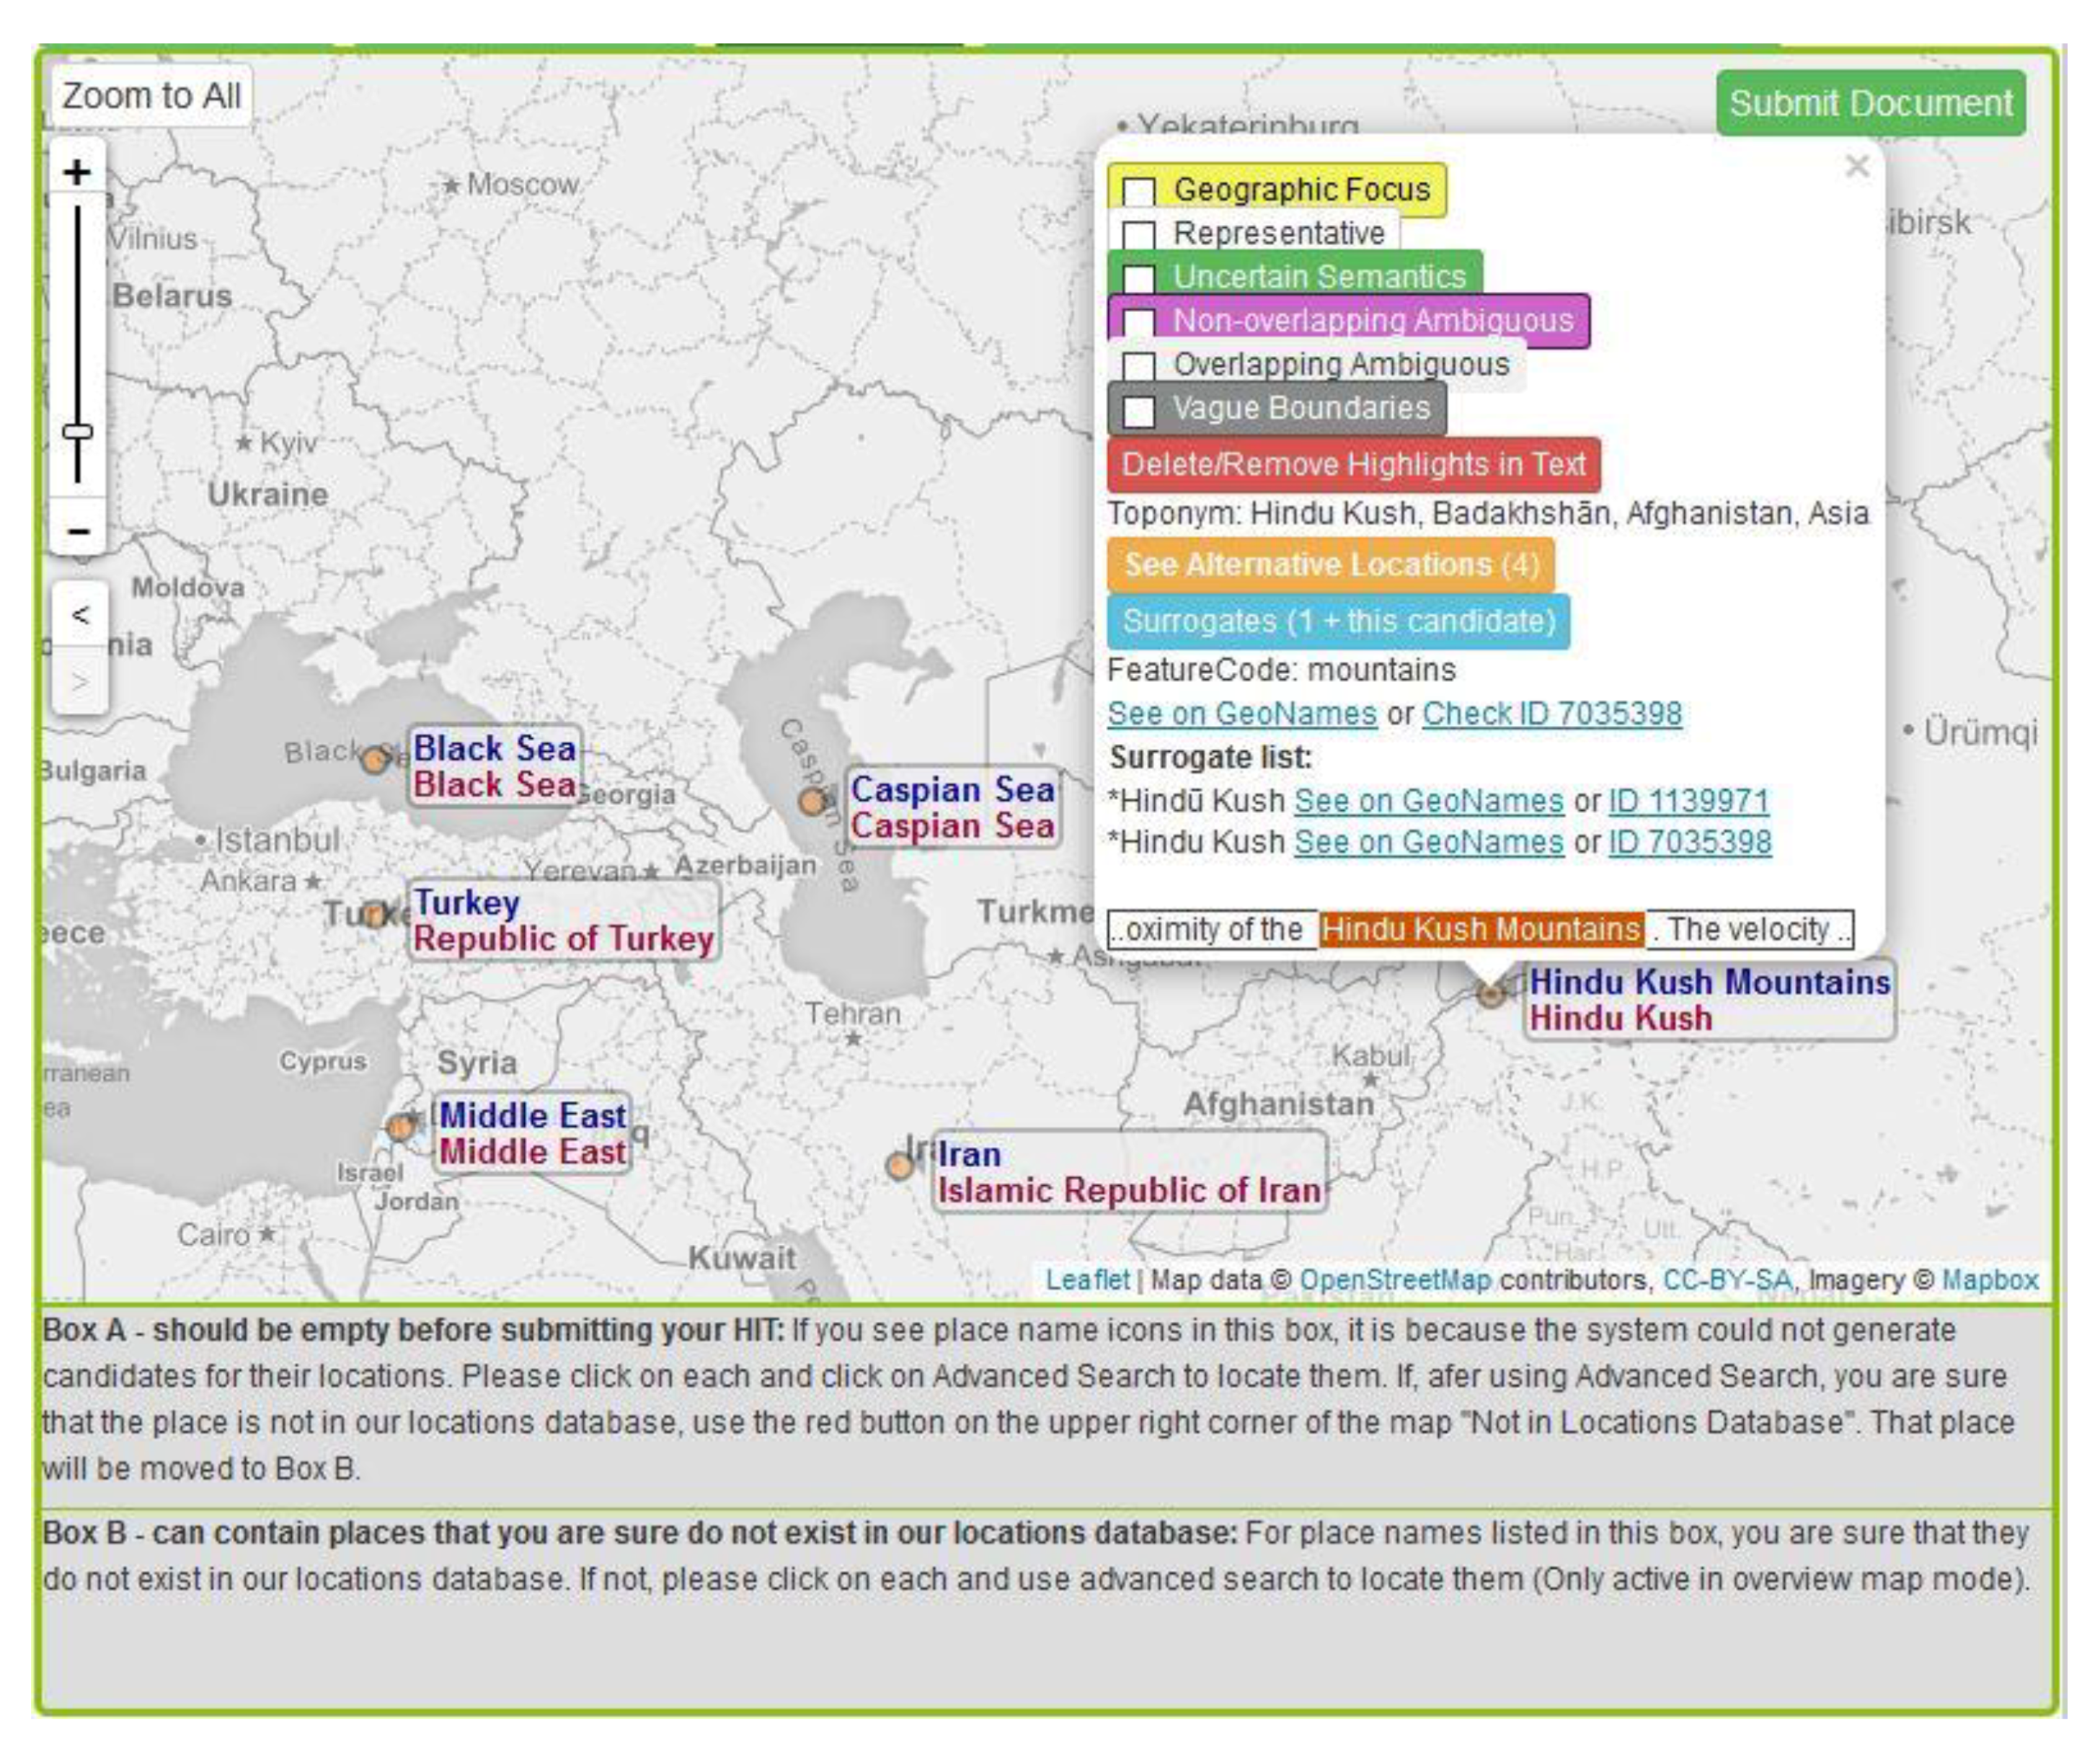Click the Black Sea map marker dot
2100x1756 pixels.
pos(375,759)
